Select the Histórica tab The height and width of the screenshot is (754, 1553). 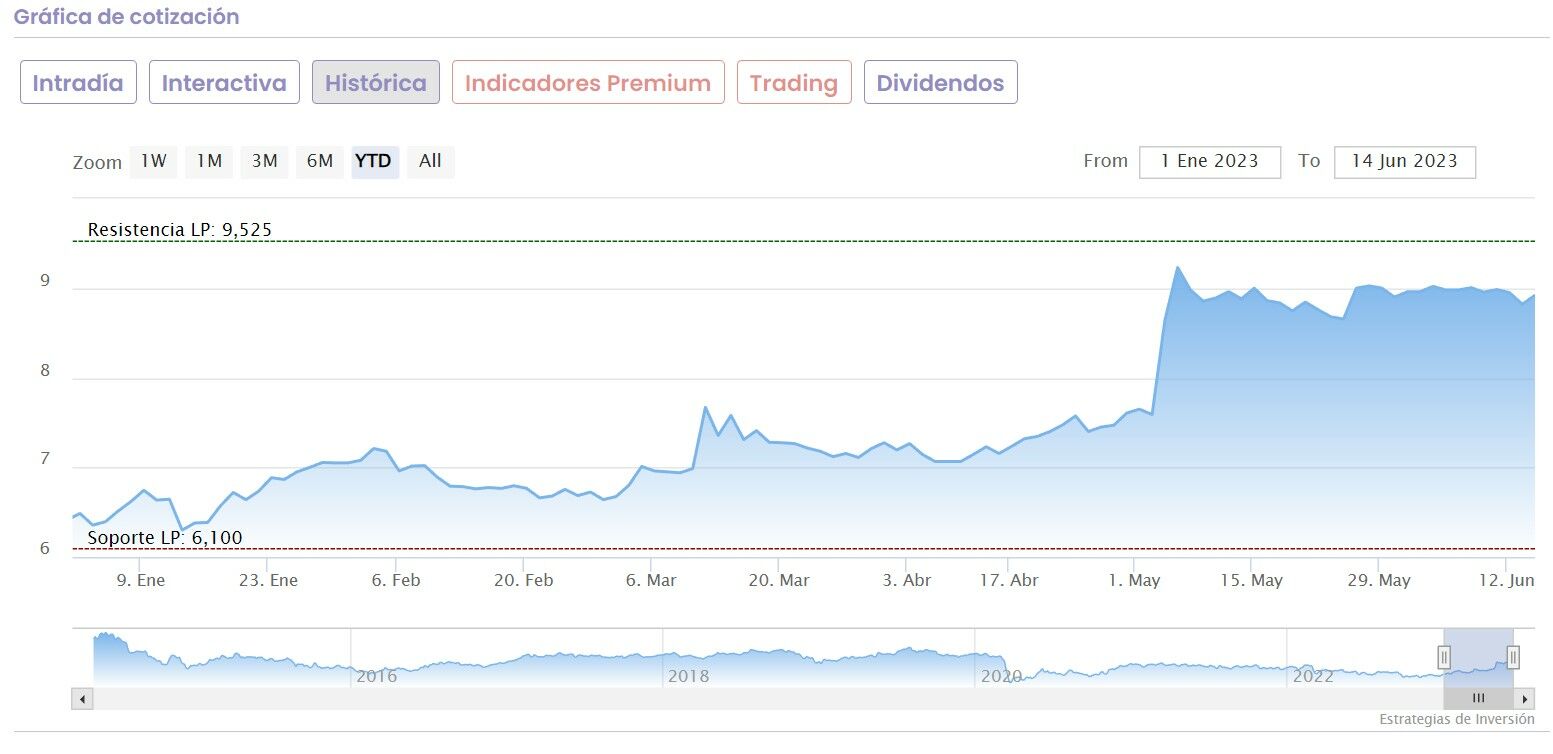pos(376,83)
